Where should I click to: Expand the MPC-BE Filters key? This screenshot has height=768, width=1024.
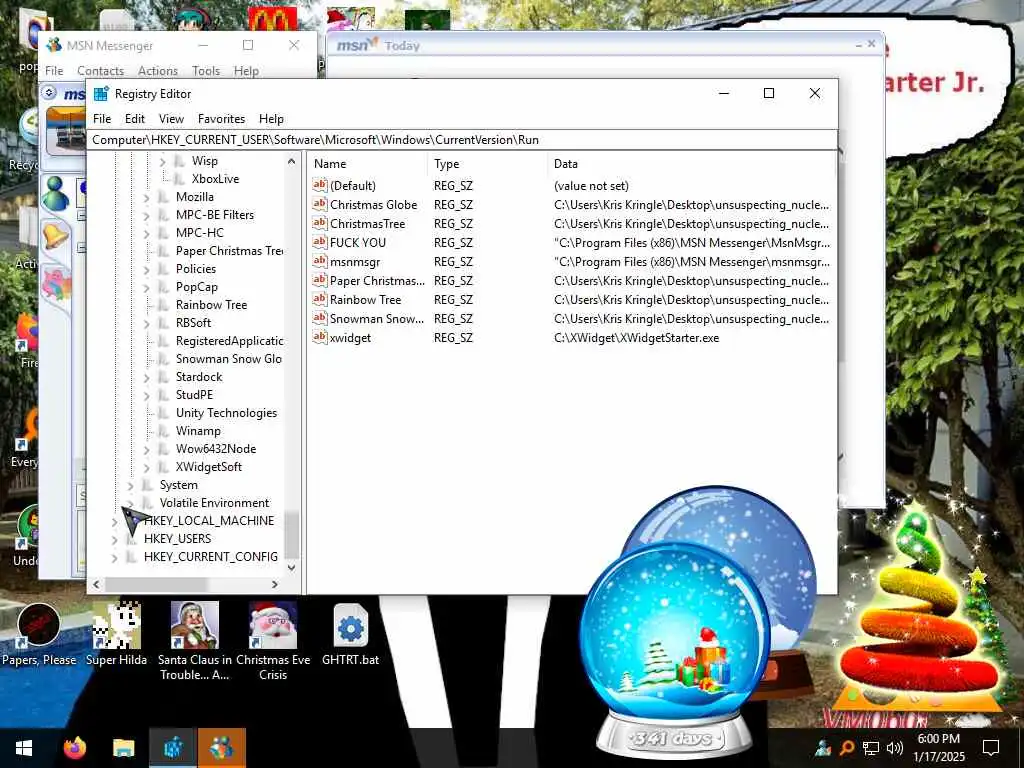tap(146, 215)
